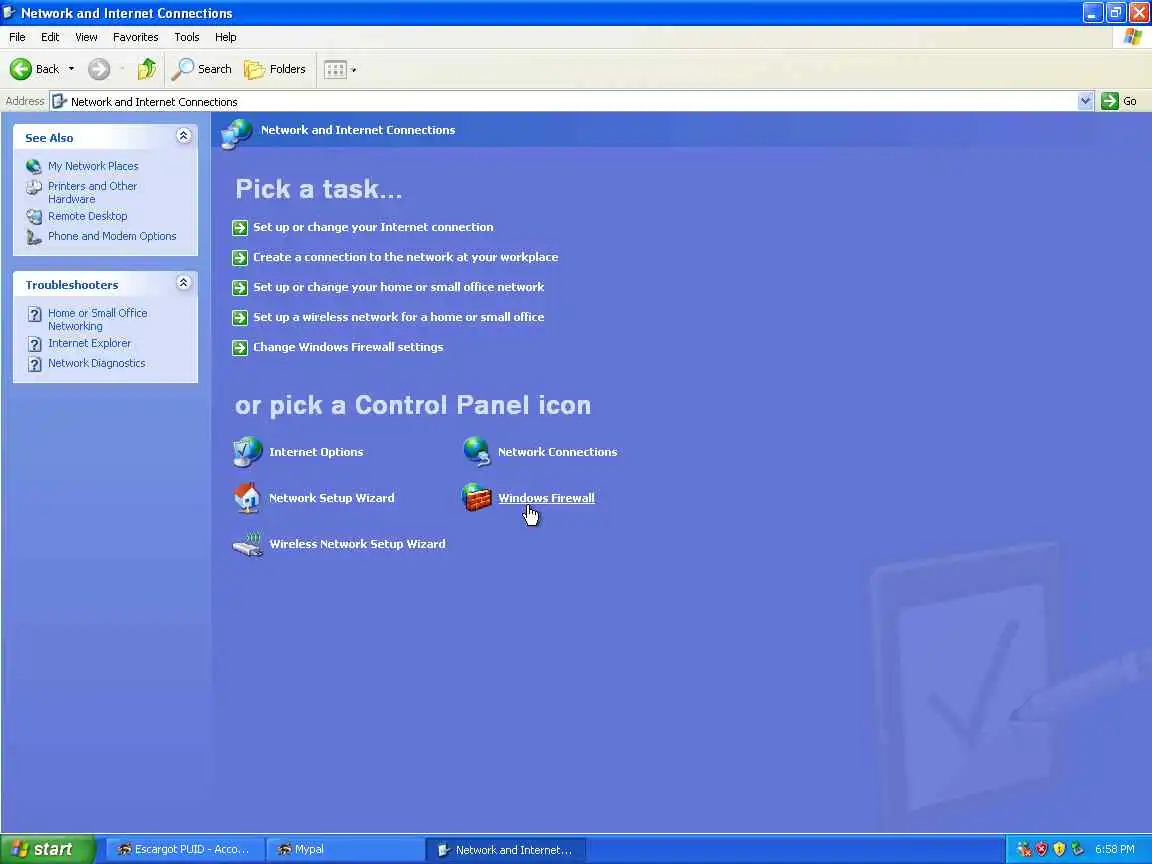The image size is (1152, 864).
Task: Click the Network Connections text link
Action: (x=558, y=452)
